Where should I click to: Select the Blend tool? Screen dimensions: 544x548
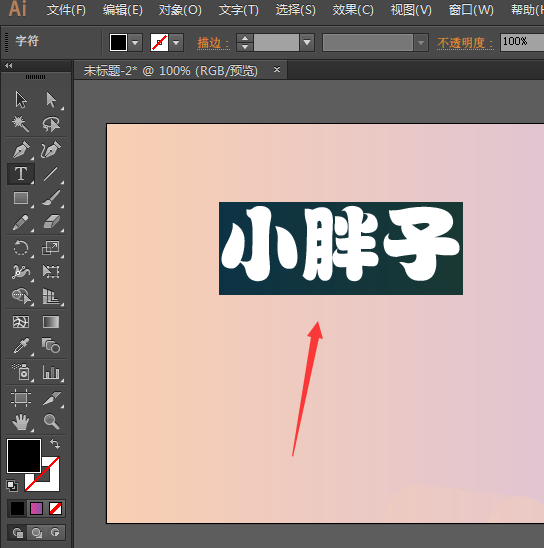(x=51, y=346)
